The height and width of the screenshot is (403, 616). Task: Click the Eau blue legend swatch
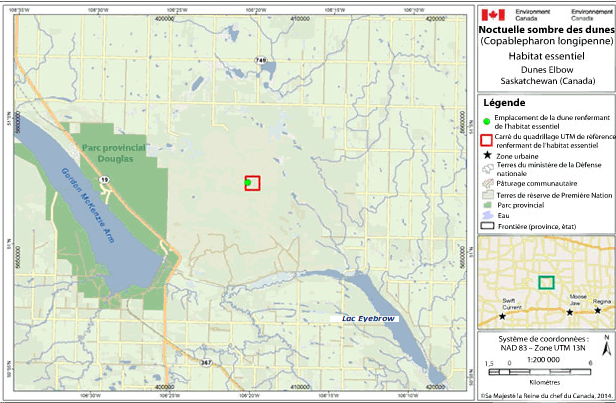[x=489, y=215]
